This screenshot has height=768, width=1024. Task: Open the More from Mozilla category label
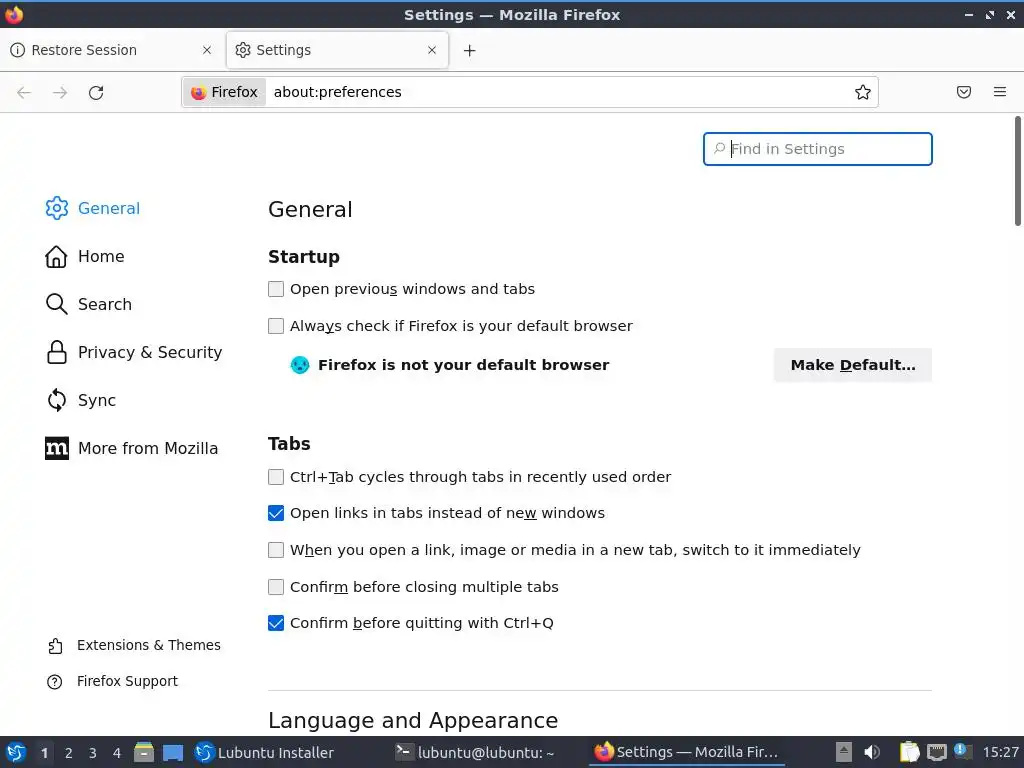tap(148, 449)
